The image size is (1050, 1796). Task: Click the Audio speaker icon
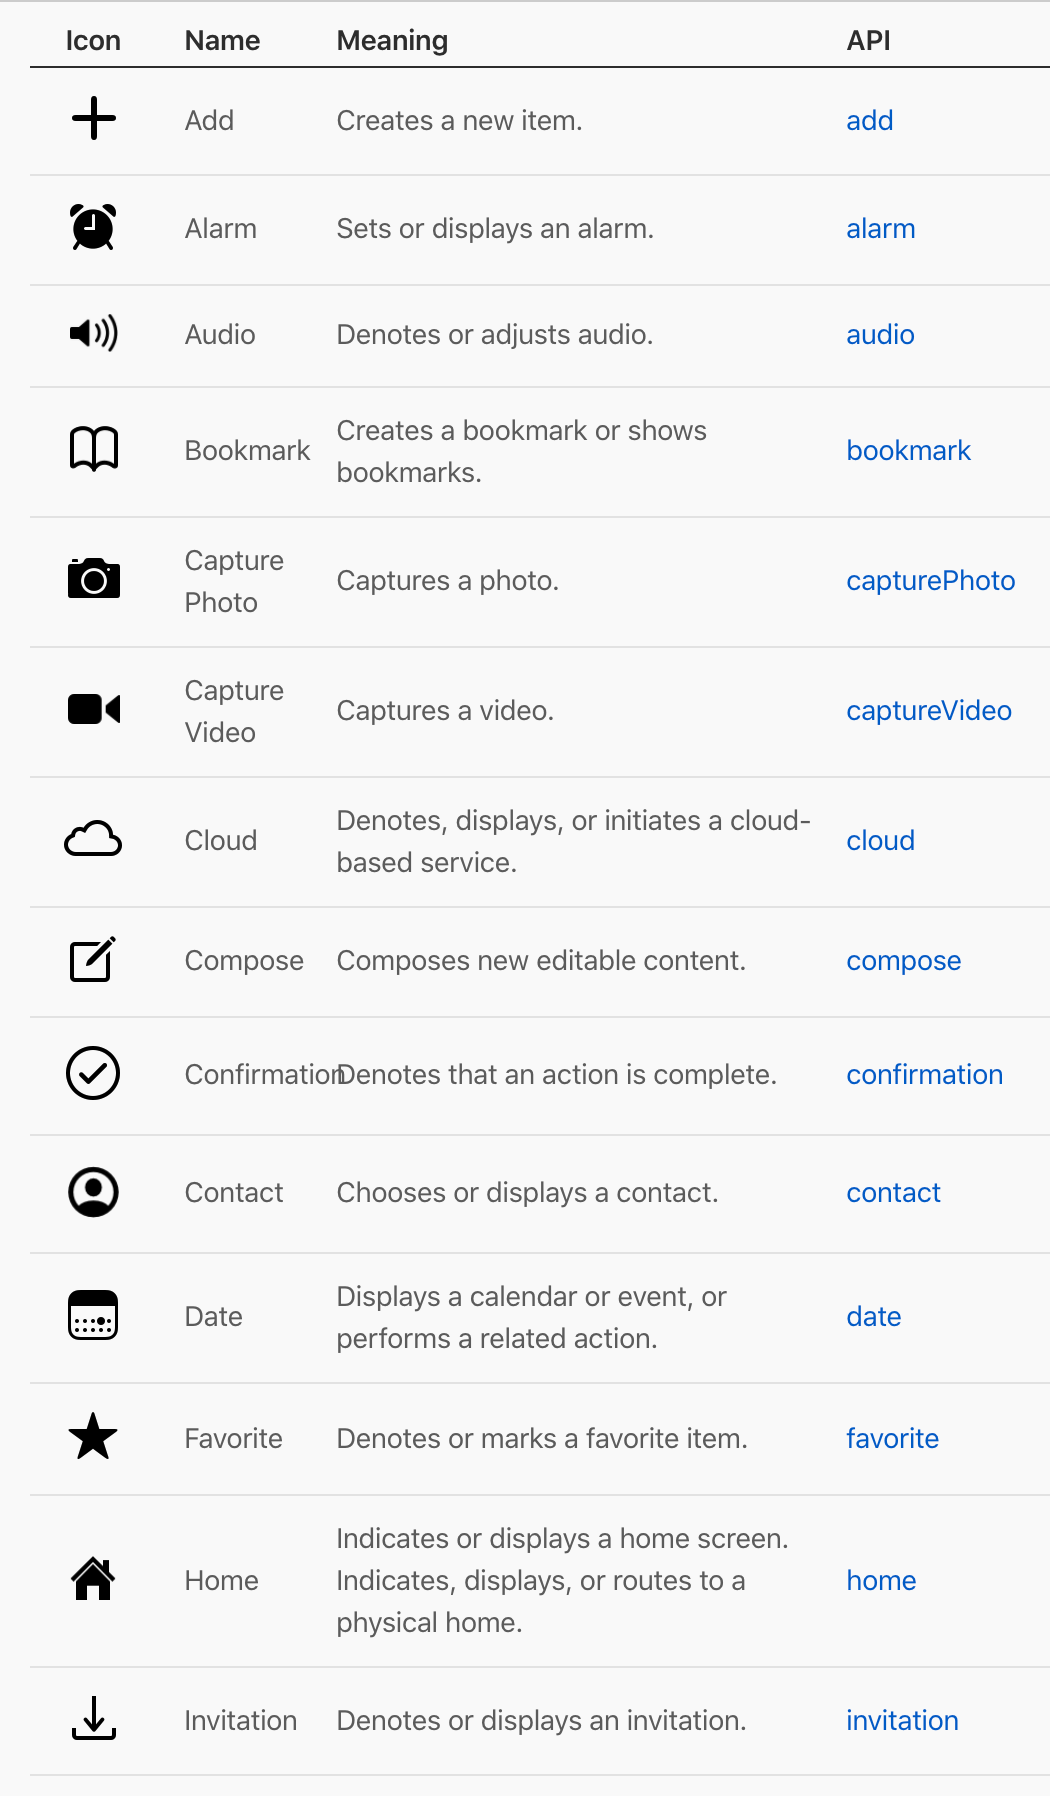click(94, 333)
